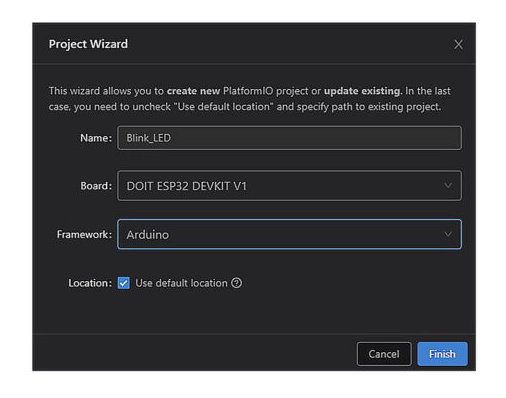Uncheck the Use default location checkbox
The width and height of the screenshot is (506, 398).
tap(124, 283)
